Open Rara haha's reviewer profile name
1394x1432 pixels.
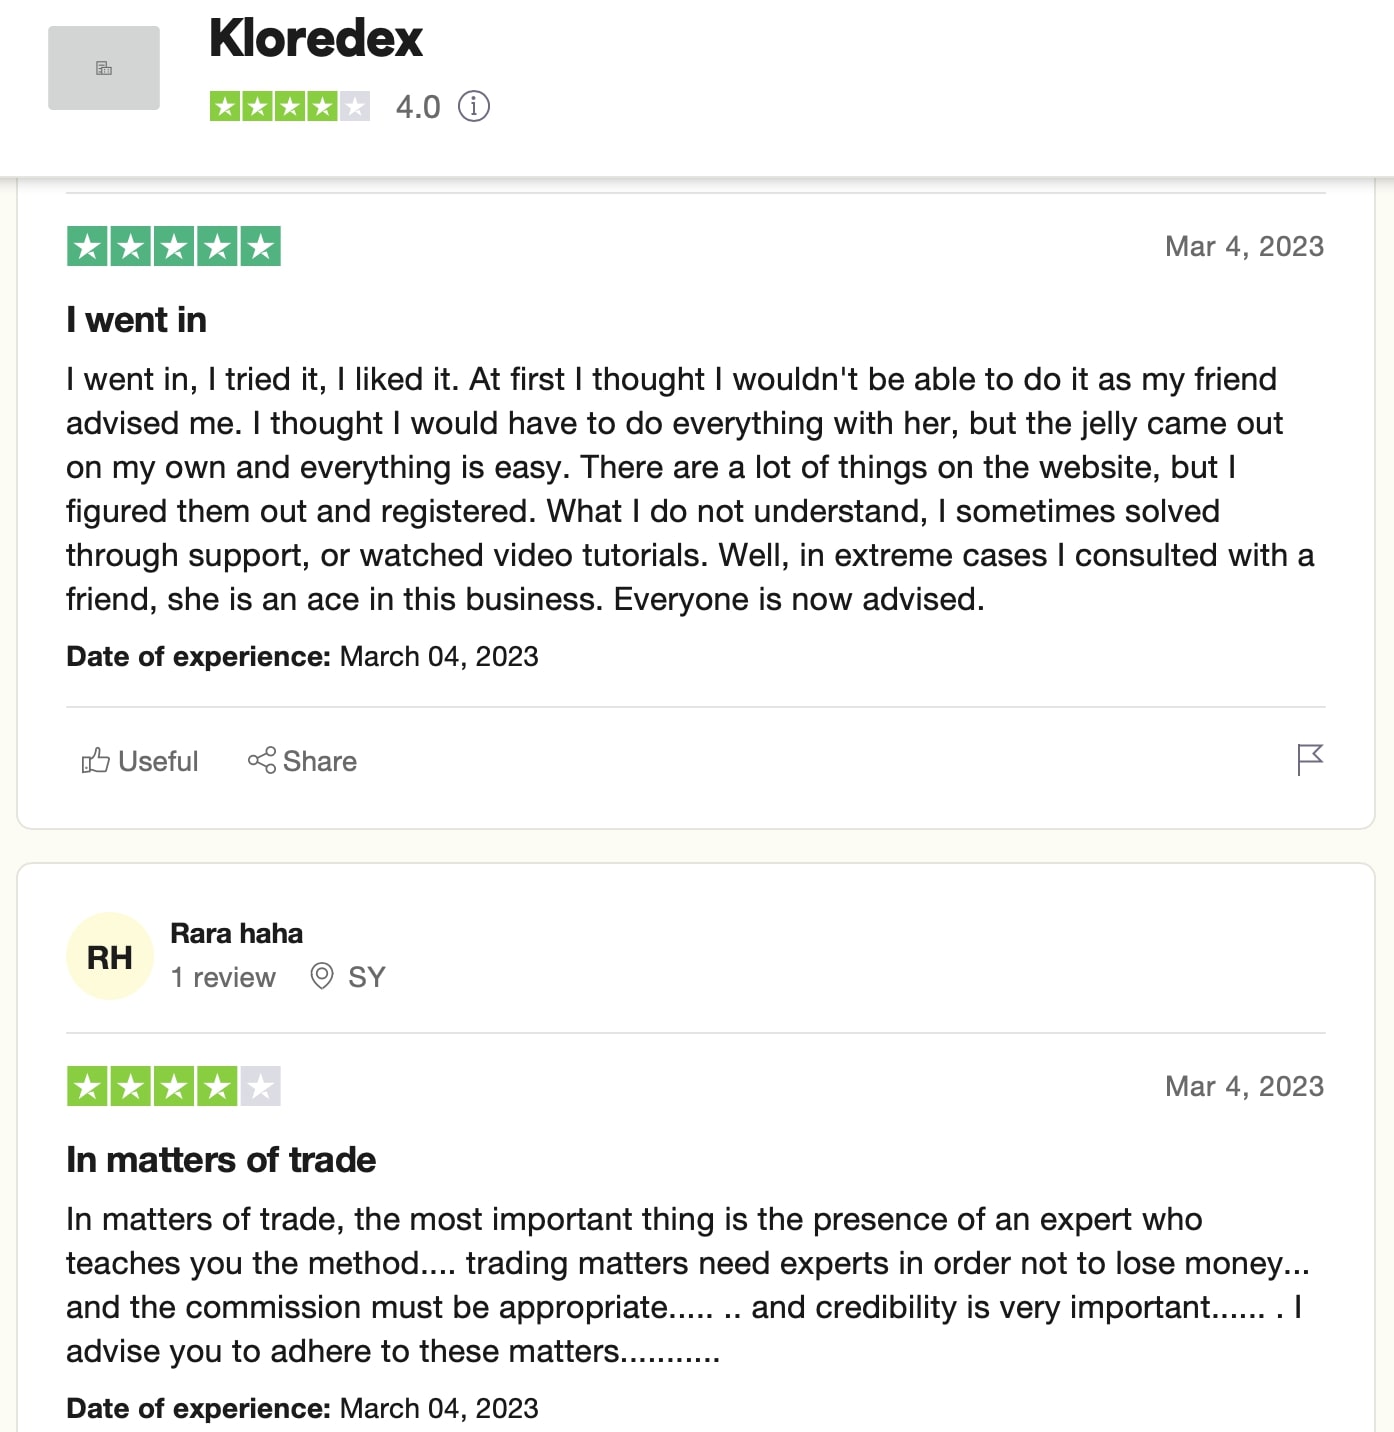(x=236, y=933)
